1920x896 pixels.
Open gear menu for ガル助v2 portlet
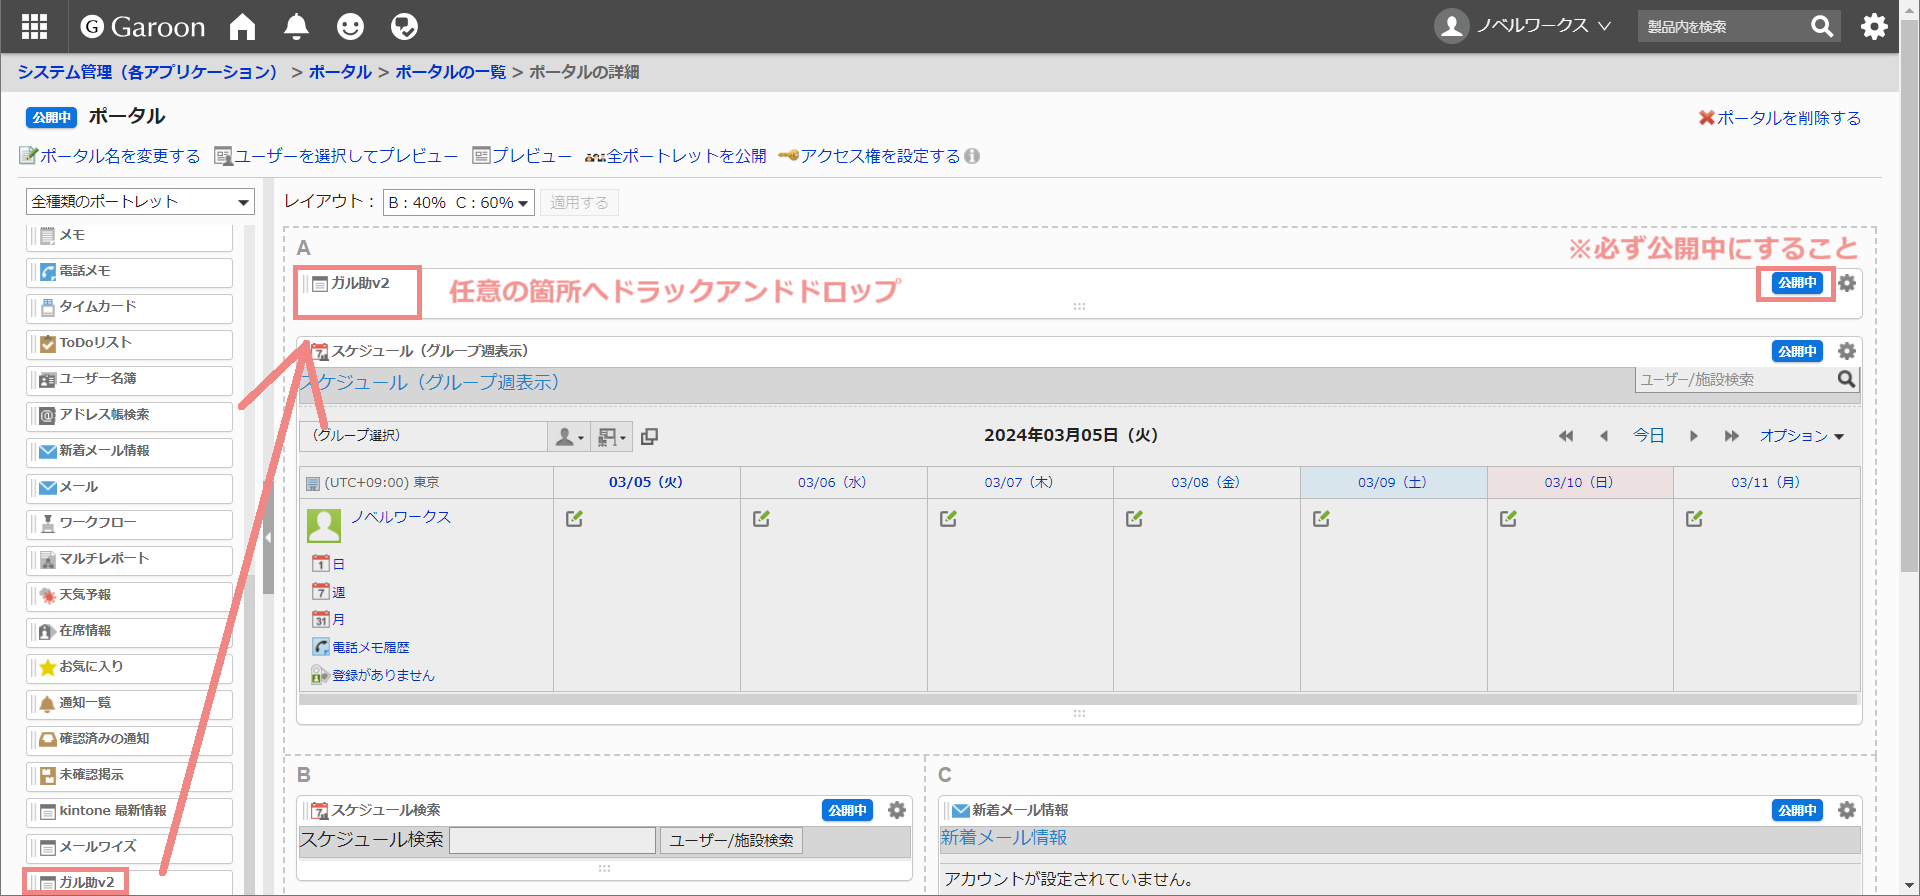point(1847,283)
